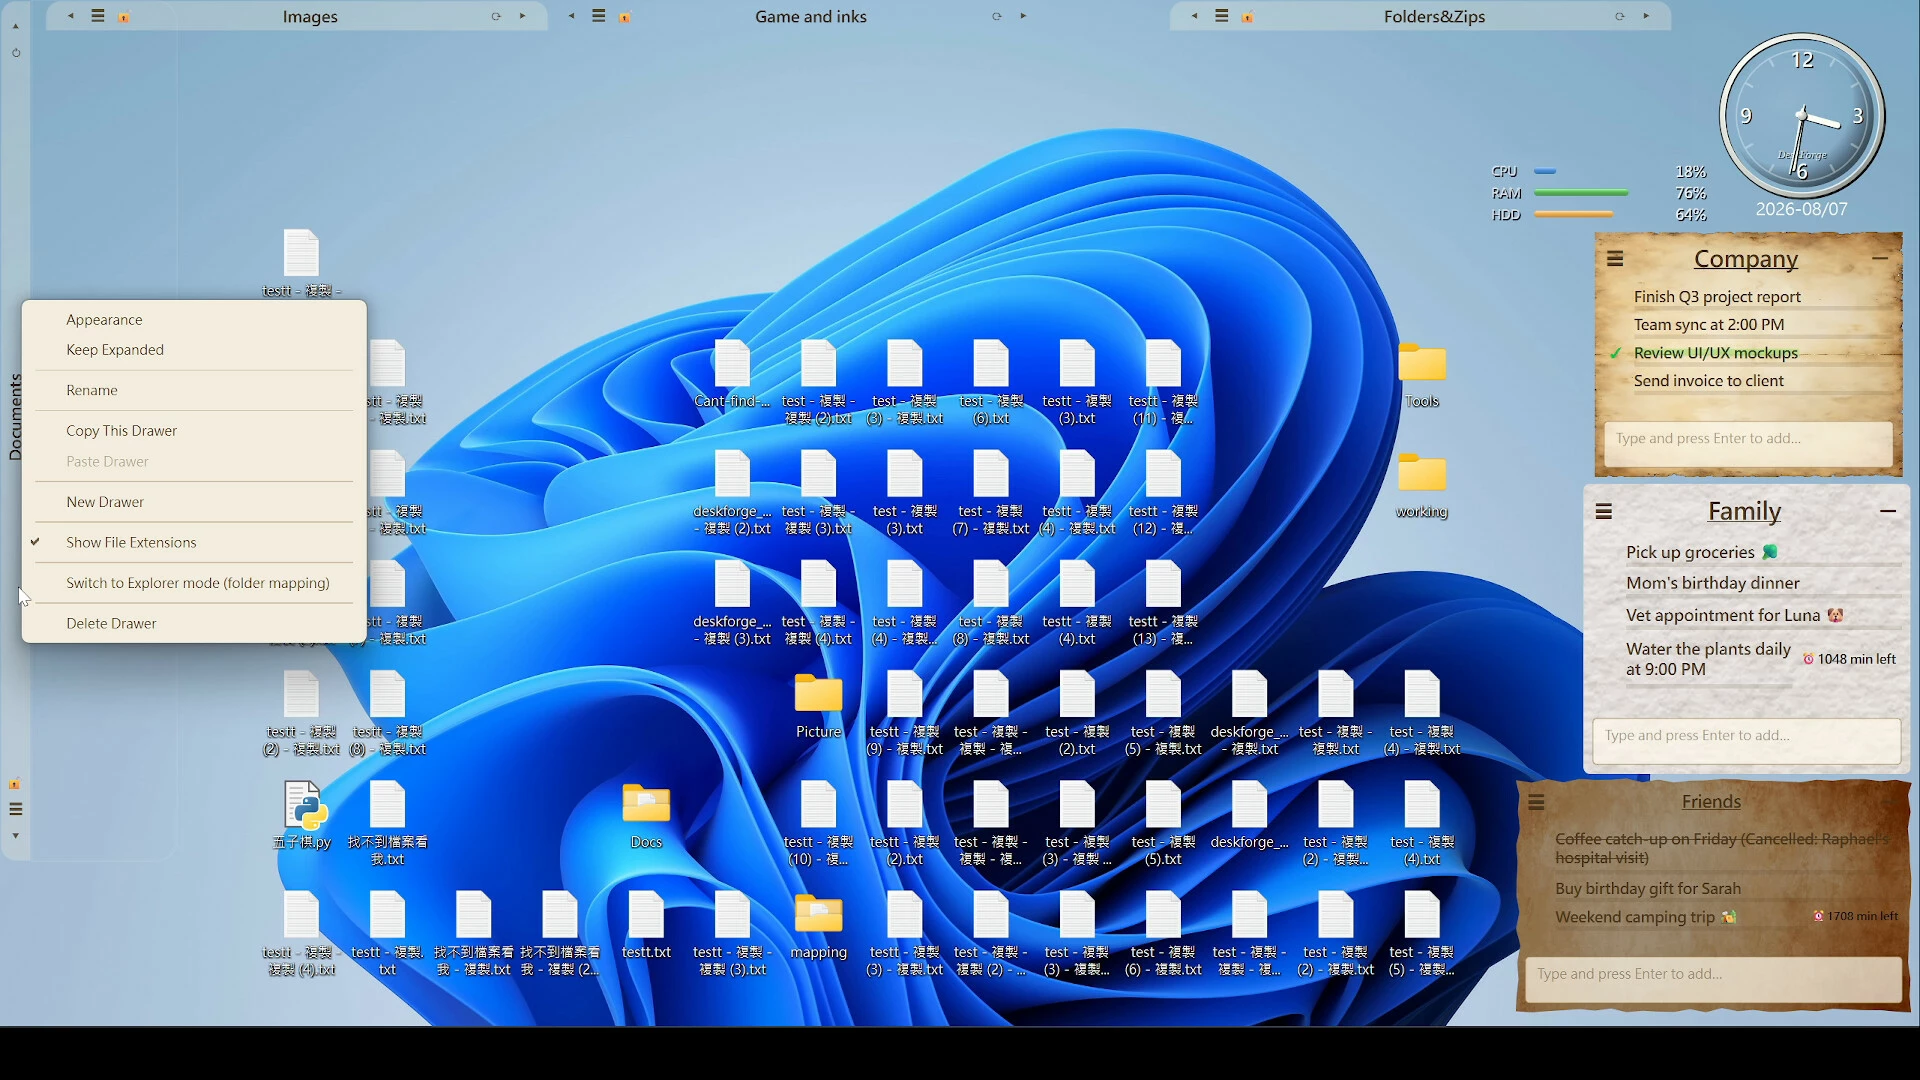Toggle the lock icon on Game and inks drawer

click(625, 17)
